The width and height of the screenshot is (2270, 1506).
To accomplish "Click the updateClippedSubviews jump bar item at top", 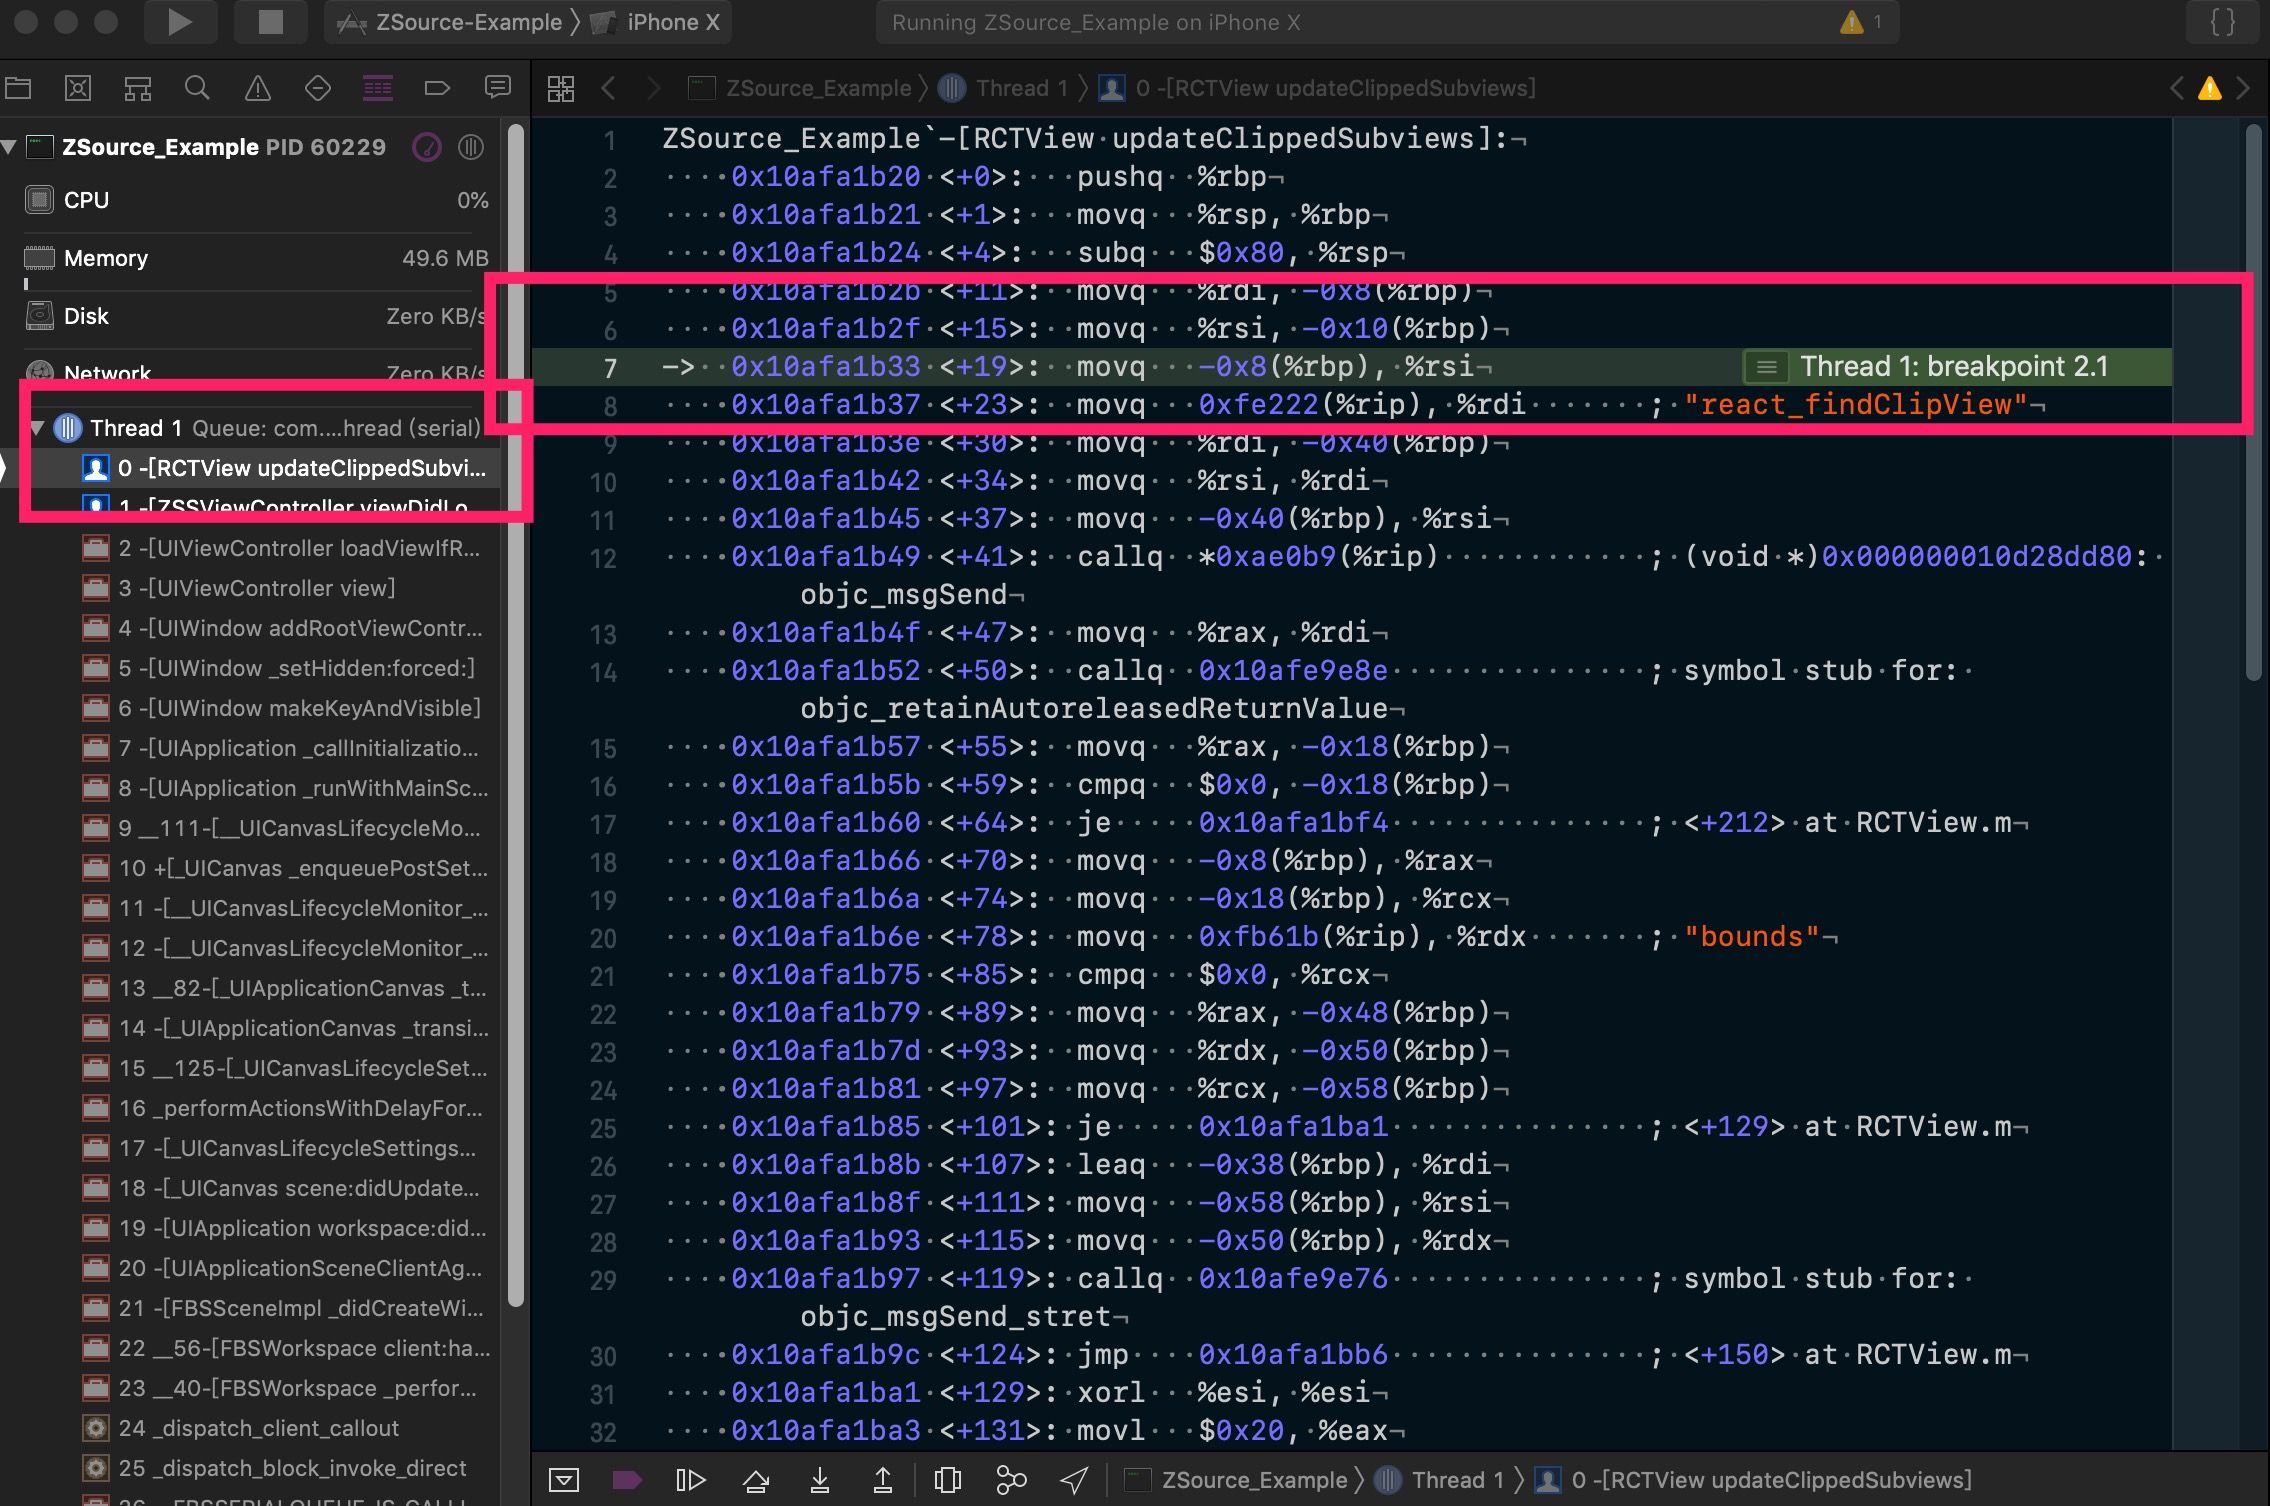I will point(1317,88).
